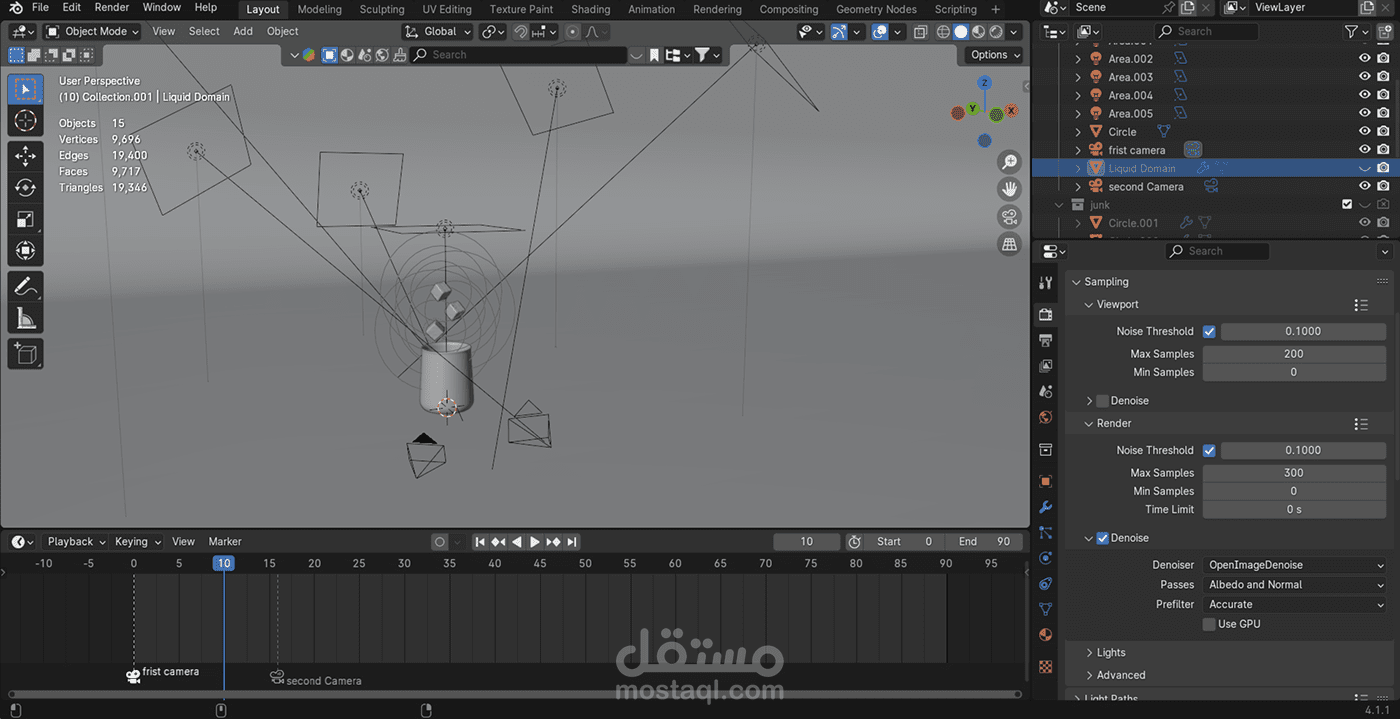Open the Global transform orientation dropdown
Image resolution: width=1400 pixels, height=719 pixels.
click(438, 31)
